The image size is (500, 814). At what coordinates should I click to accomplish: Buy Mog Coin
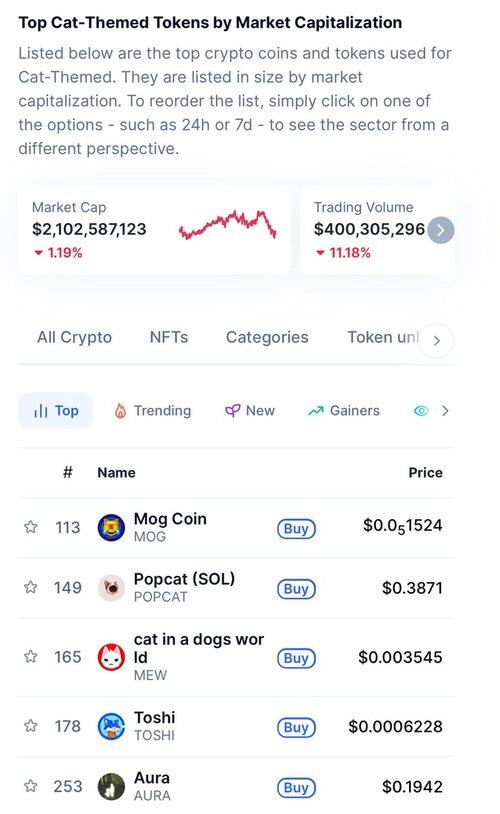coord(296,528)
